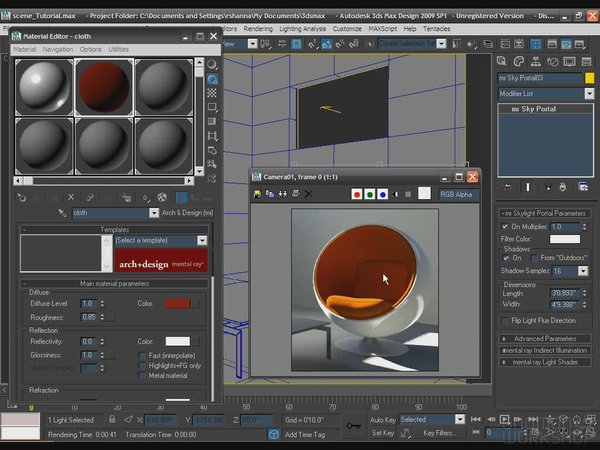Image resolution: width=600 pixels, height=450 pixels.
Task: Pick material from object eyedropper
Action: pyautogui.click(x=62, y=213)
